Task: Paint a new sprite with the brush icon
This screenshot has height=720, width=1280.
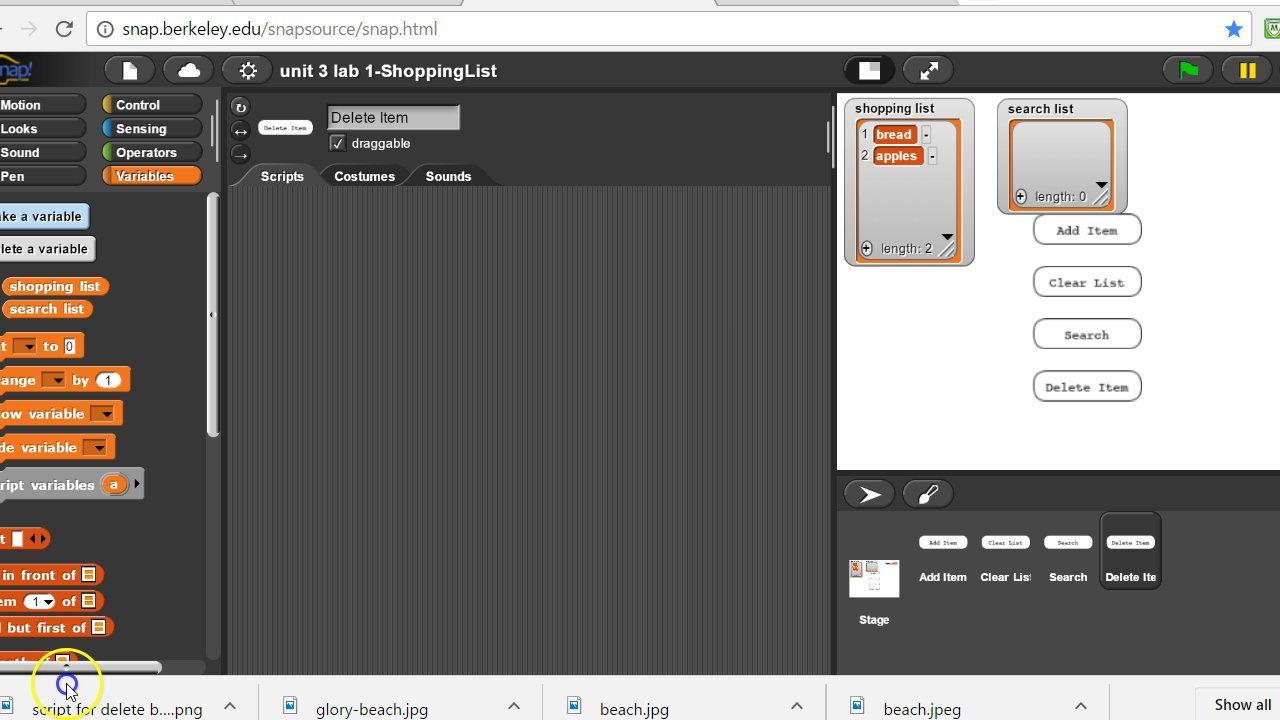Action: (928, 494)
